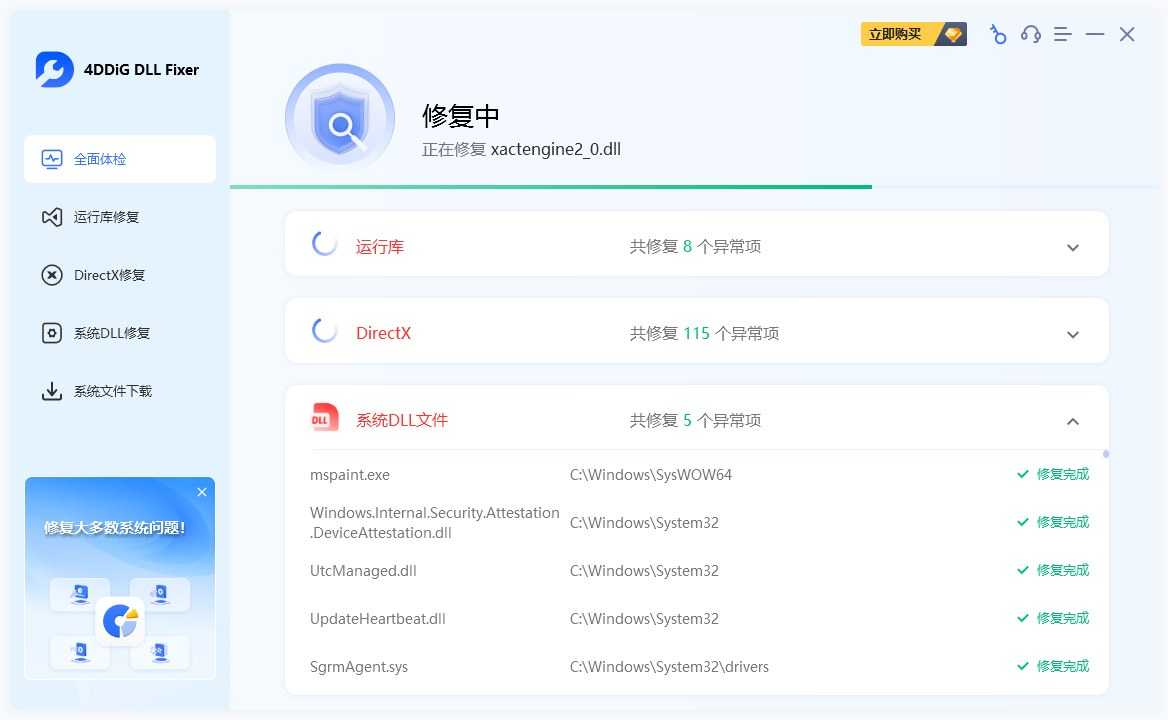Screen dimensions: 1168x720
Task: Click the 立即购买 purchase button
Action: [913, 34]
